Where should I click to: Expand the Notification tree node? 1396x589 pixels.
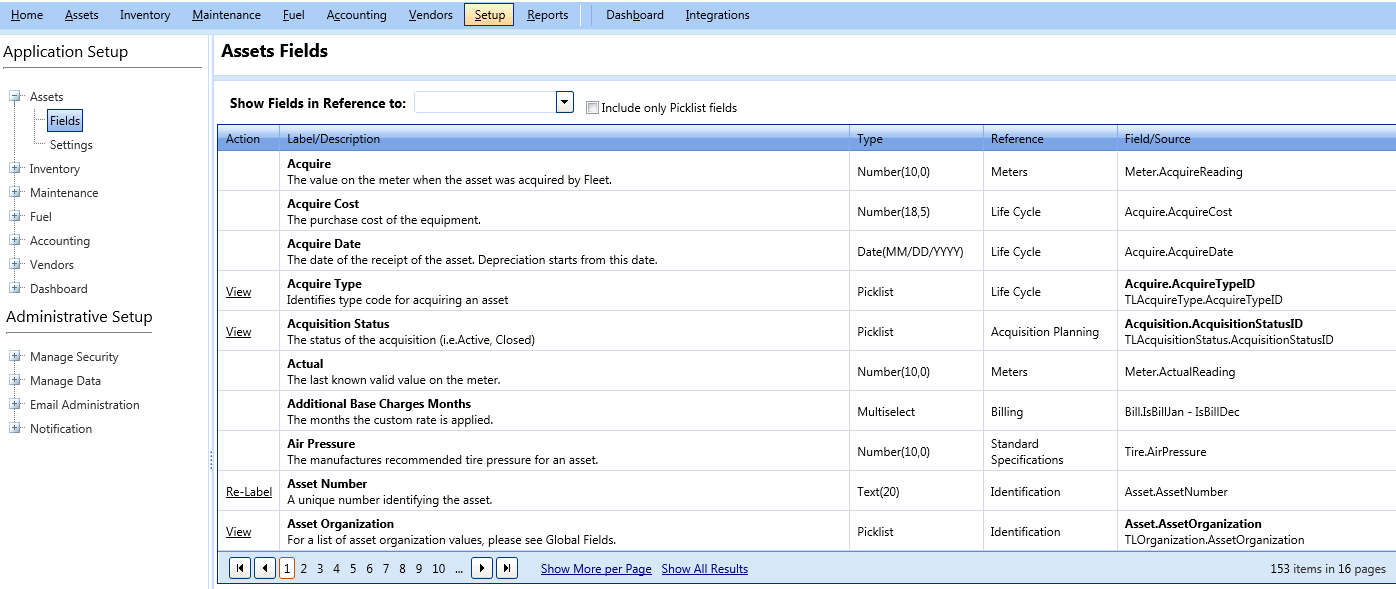coord(15,429)
